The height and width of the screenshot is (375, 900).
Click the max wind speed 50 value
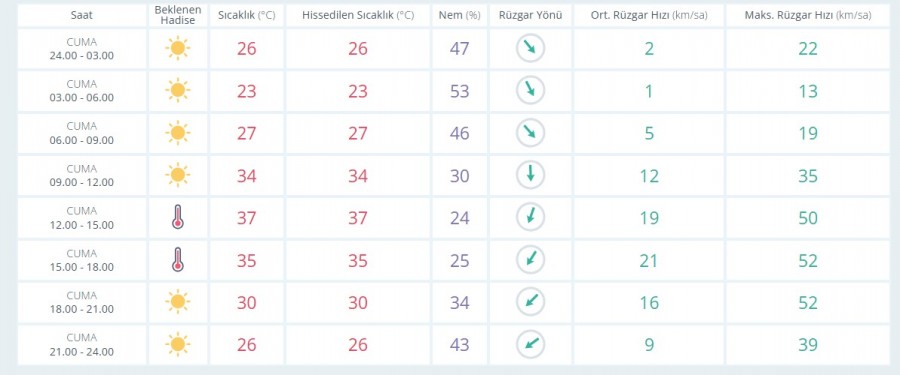(808, 218)
